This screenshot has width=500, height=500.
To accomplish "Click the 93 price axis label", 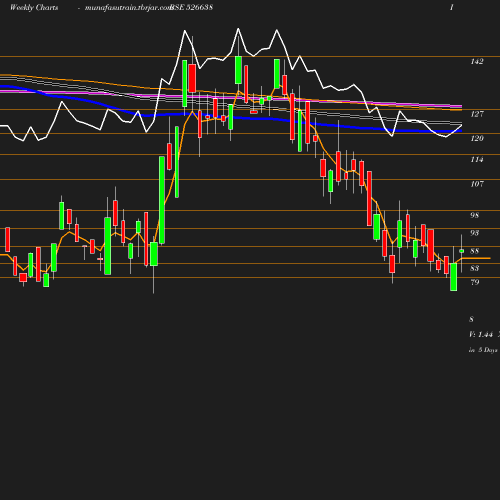I will pos(475,233).
